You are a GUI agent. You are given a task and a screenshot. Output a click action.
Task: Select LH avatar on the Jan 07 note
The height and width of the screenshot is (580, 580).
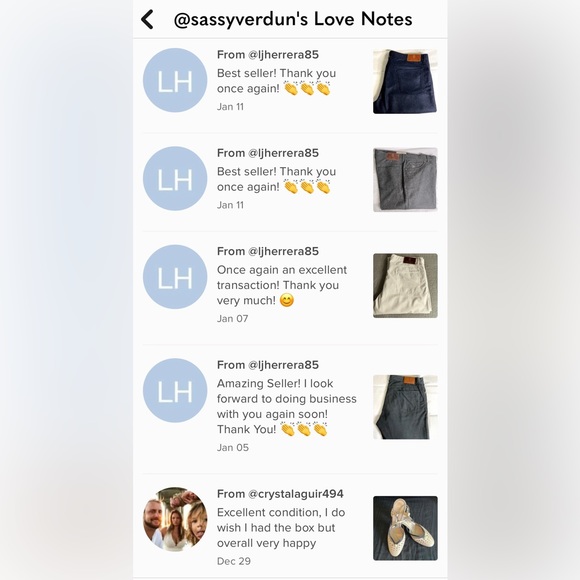[175, 277]
